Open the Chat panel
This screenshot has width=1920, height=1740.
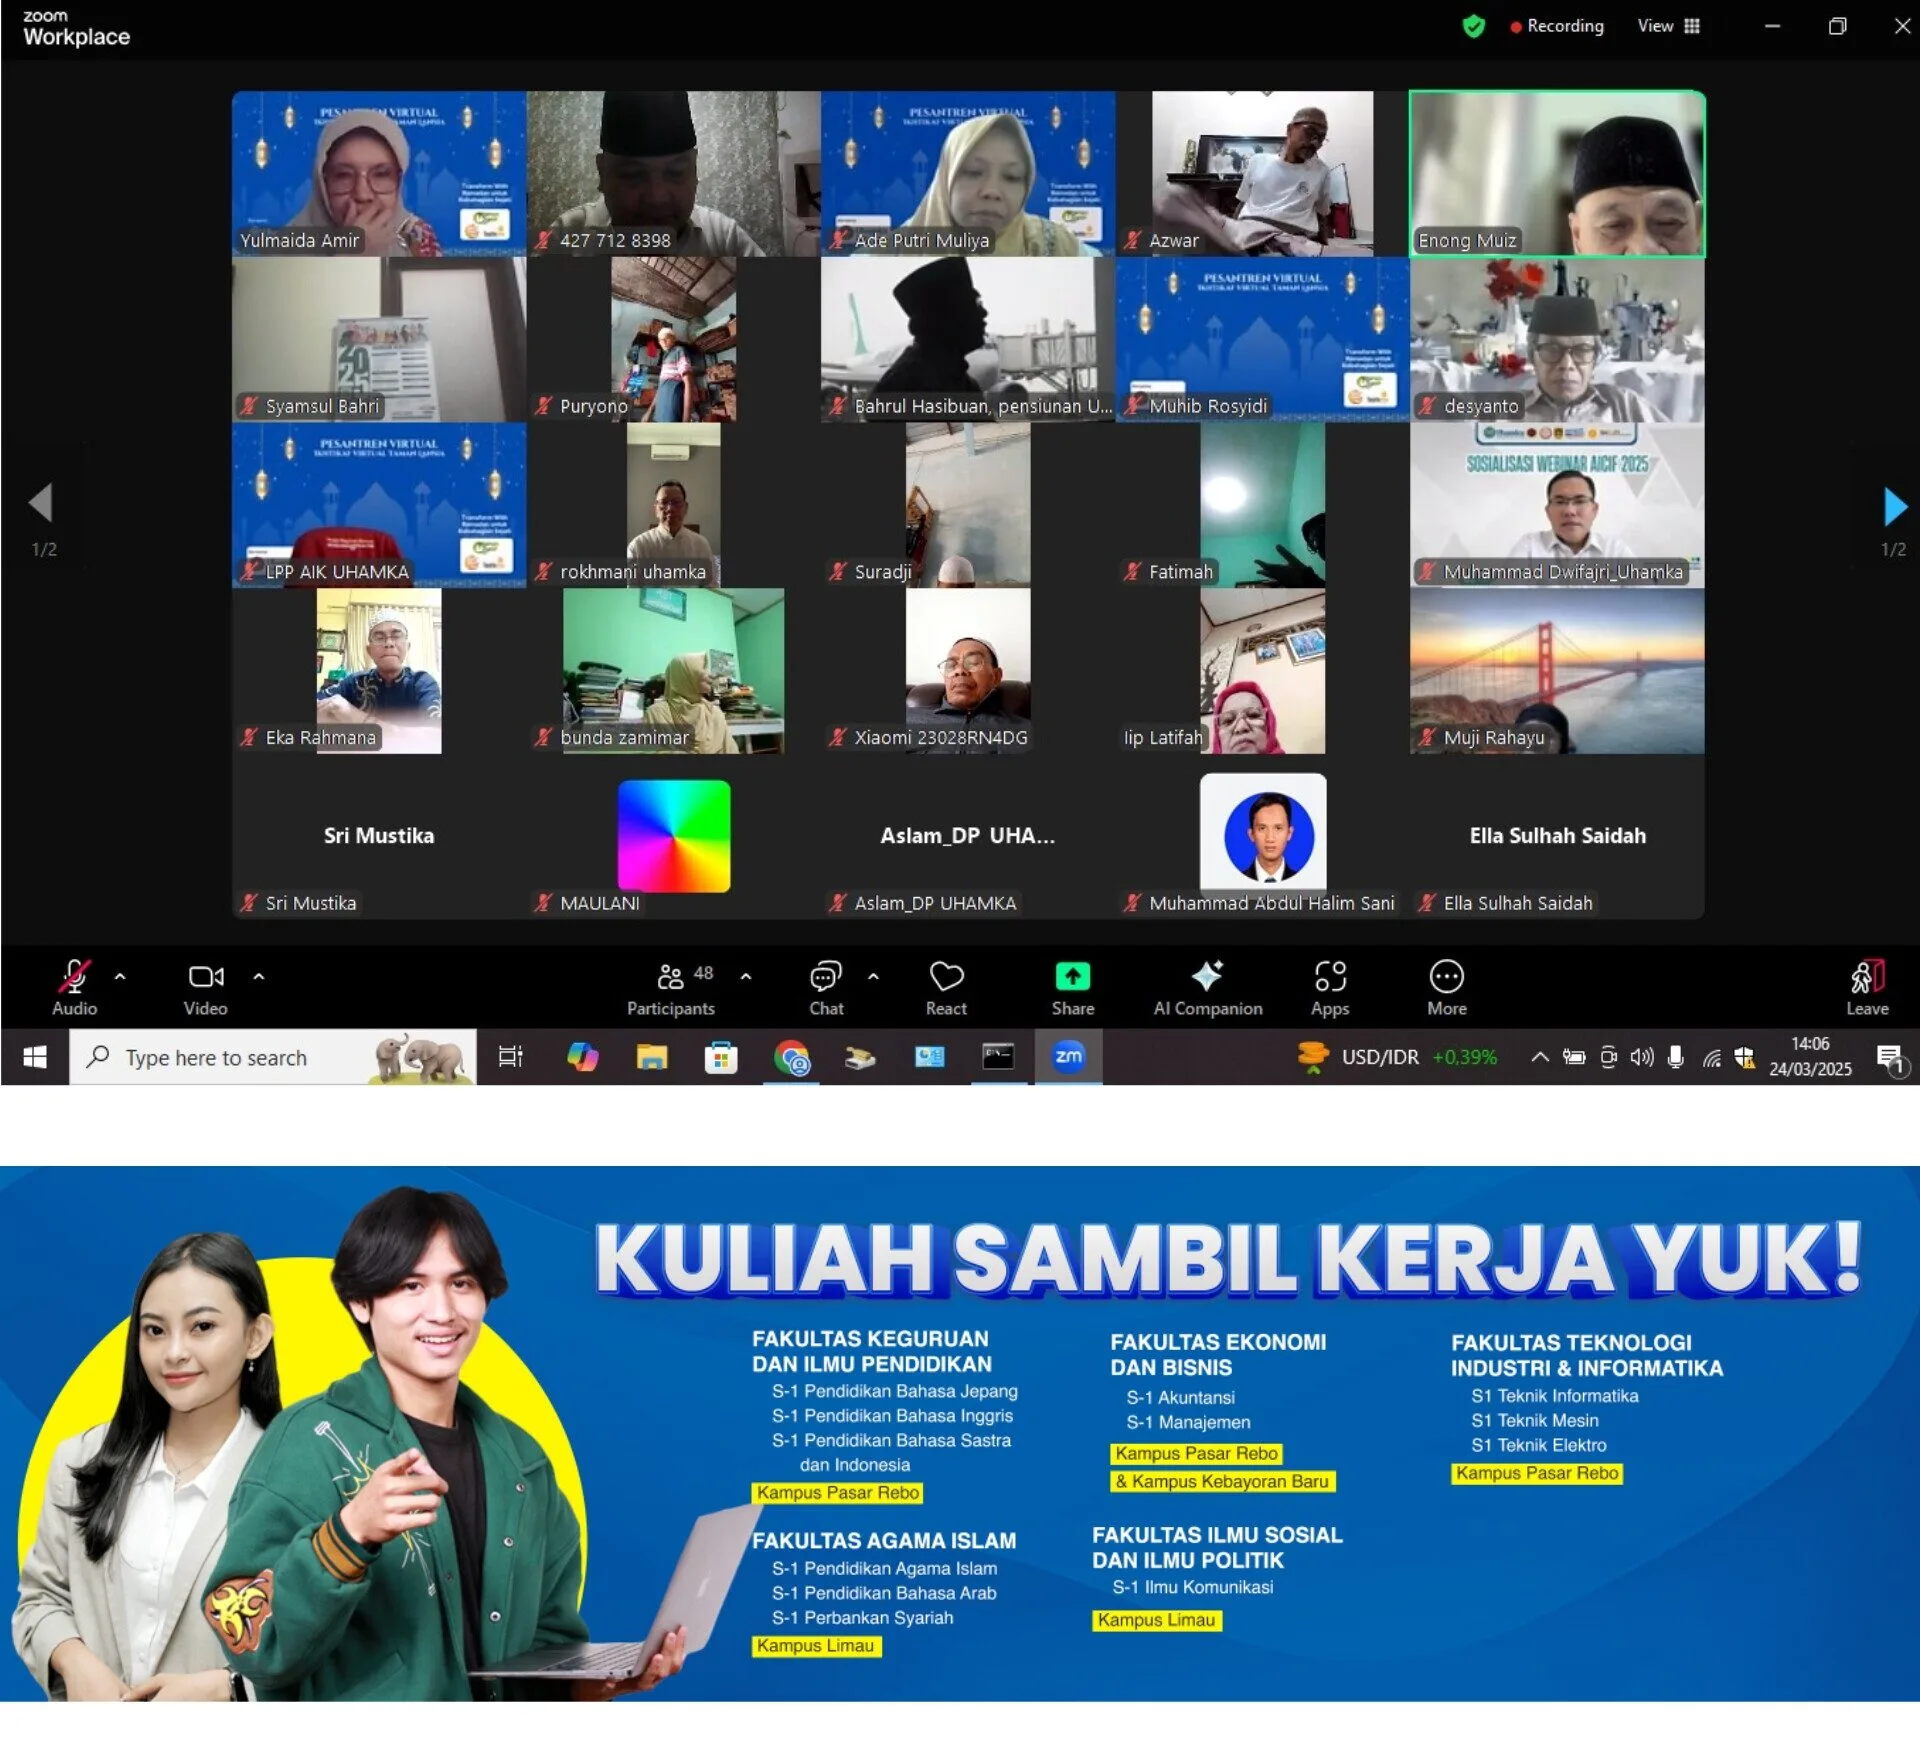click(826, 986)
